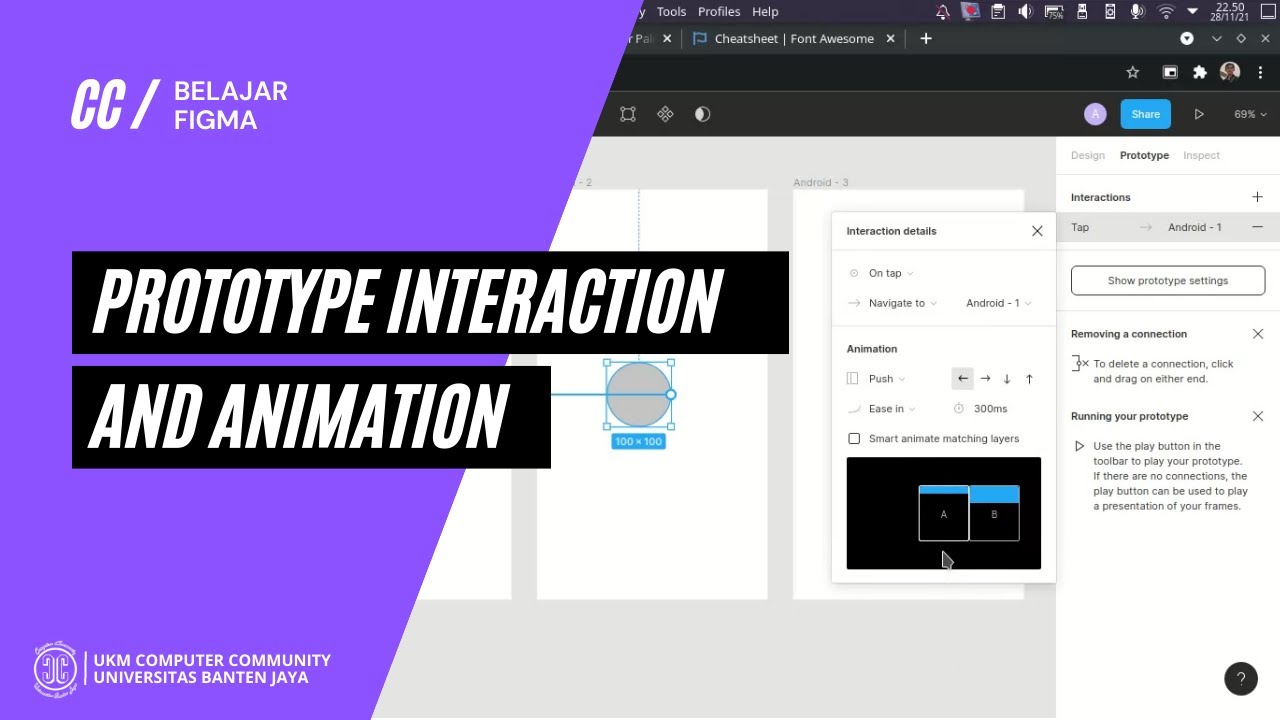
Task: Enable Smart animate matching layers checkbox
Action: (854, 439)
